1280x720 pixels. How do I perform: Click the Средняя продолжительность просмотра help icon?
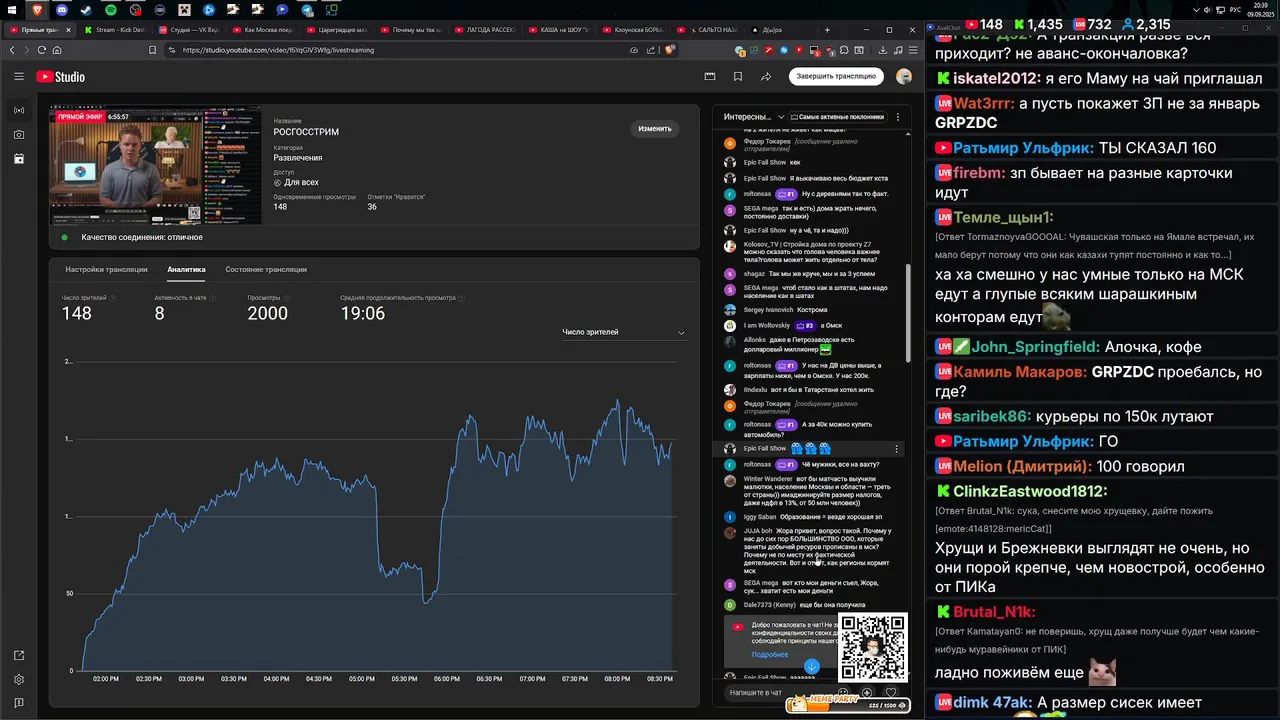(x=460, y=298)
